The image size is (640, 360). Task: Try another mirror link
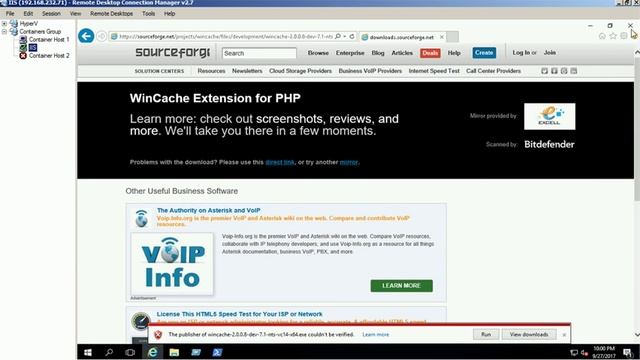click(349, 162)
